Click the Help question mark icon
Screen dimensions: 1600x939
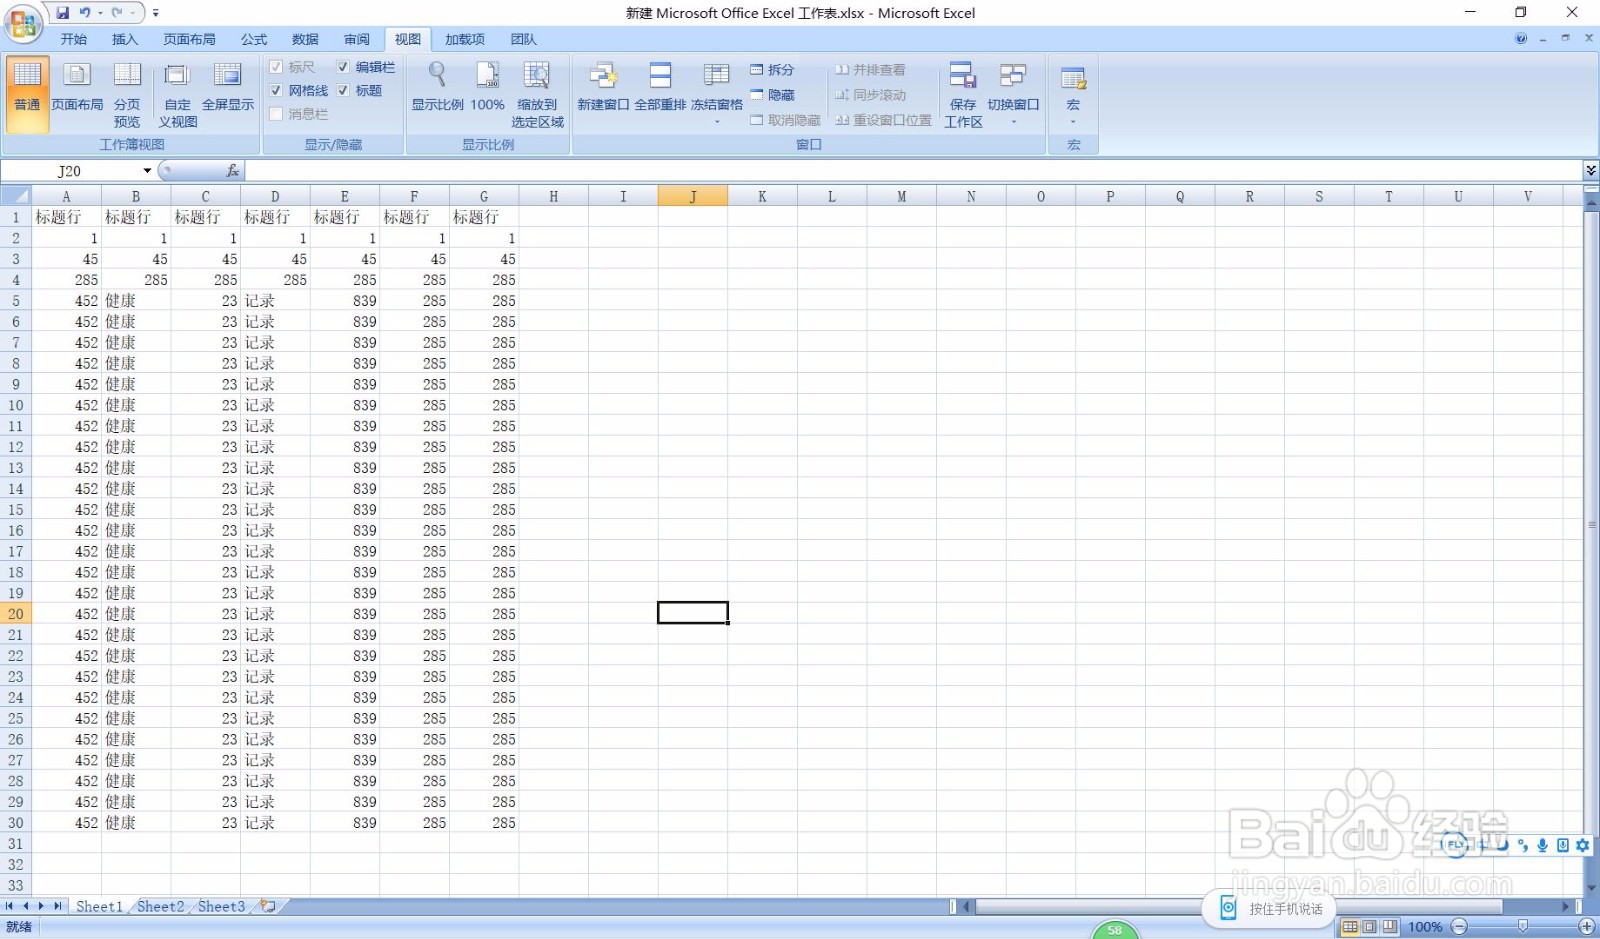pyautogui.click(x=1521, y=39)
